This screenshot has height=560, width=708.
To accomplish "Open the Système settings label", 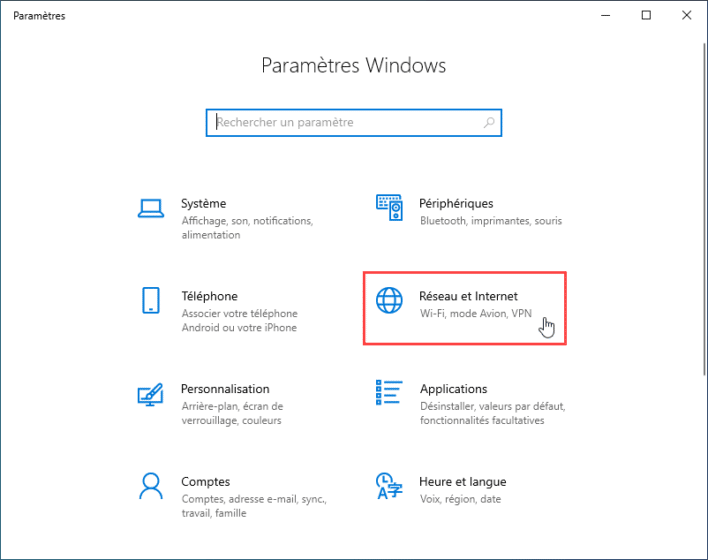I will tap(203, 203).
